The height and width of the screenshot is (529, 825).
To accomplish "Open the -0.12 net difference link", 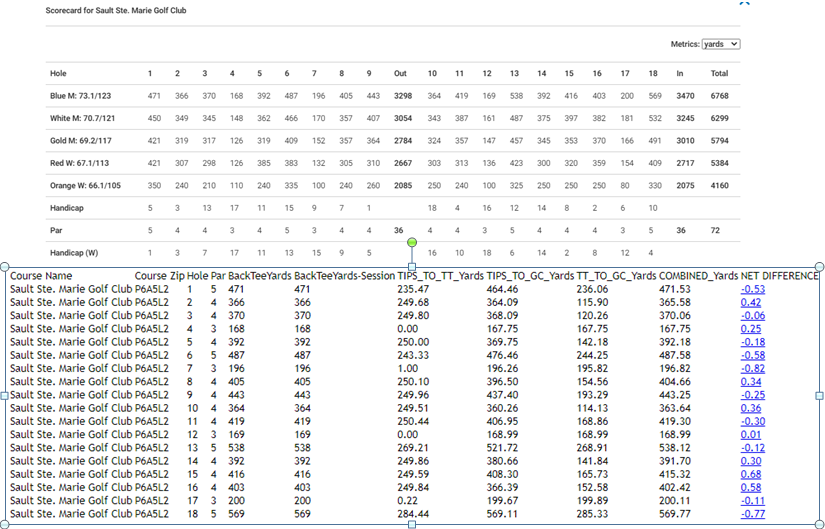I will (752, 448).
